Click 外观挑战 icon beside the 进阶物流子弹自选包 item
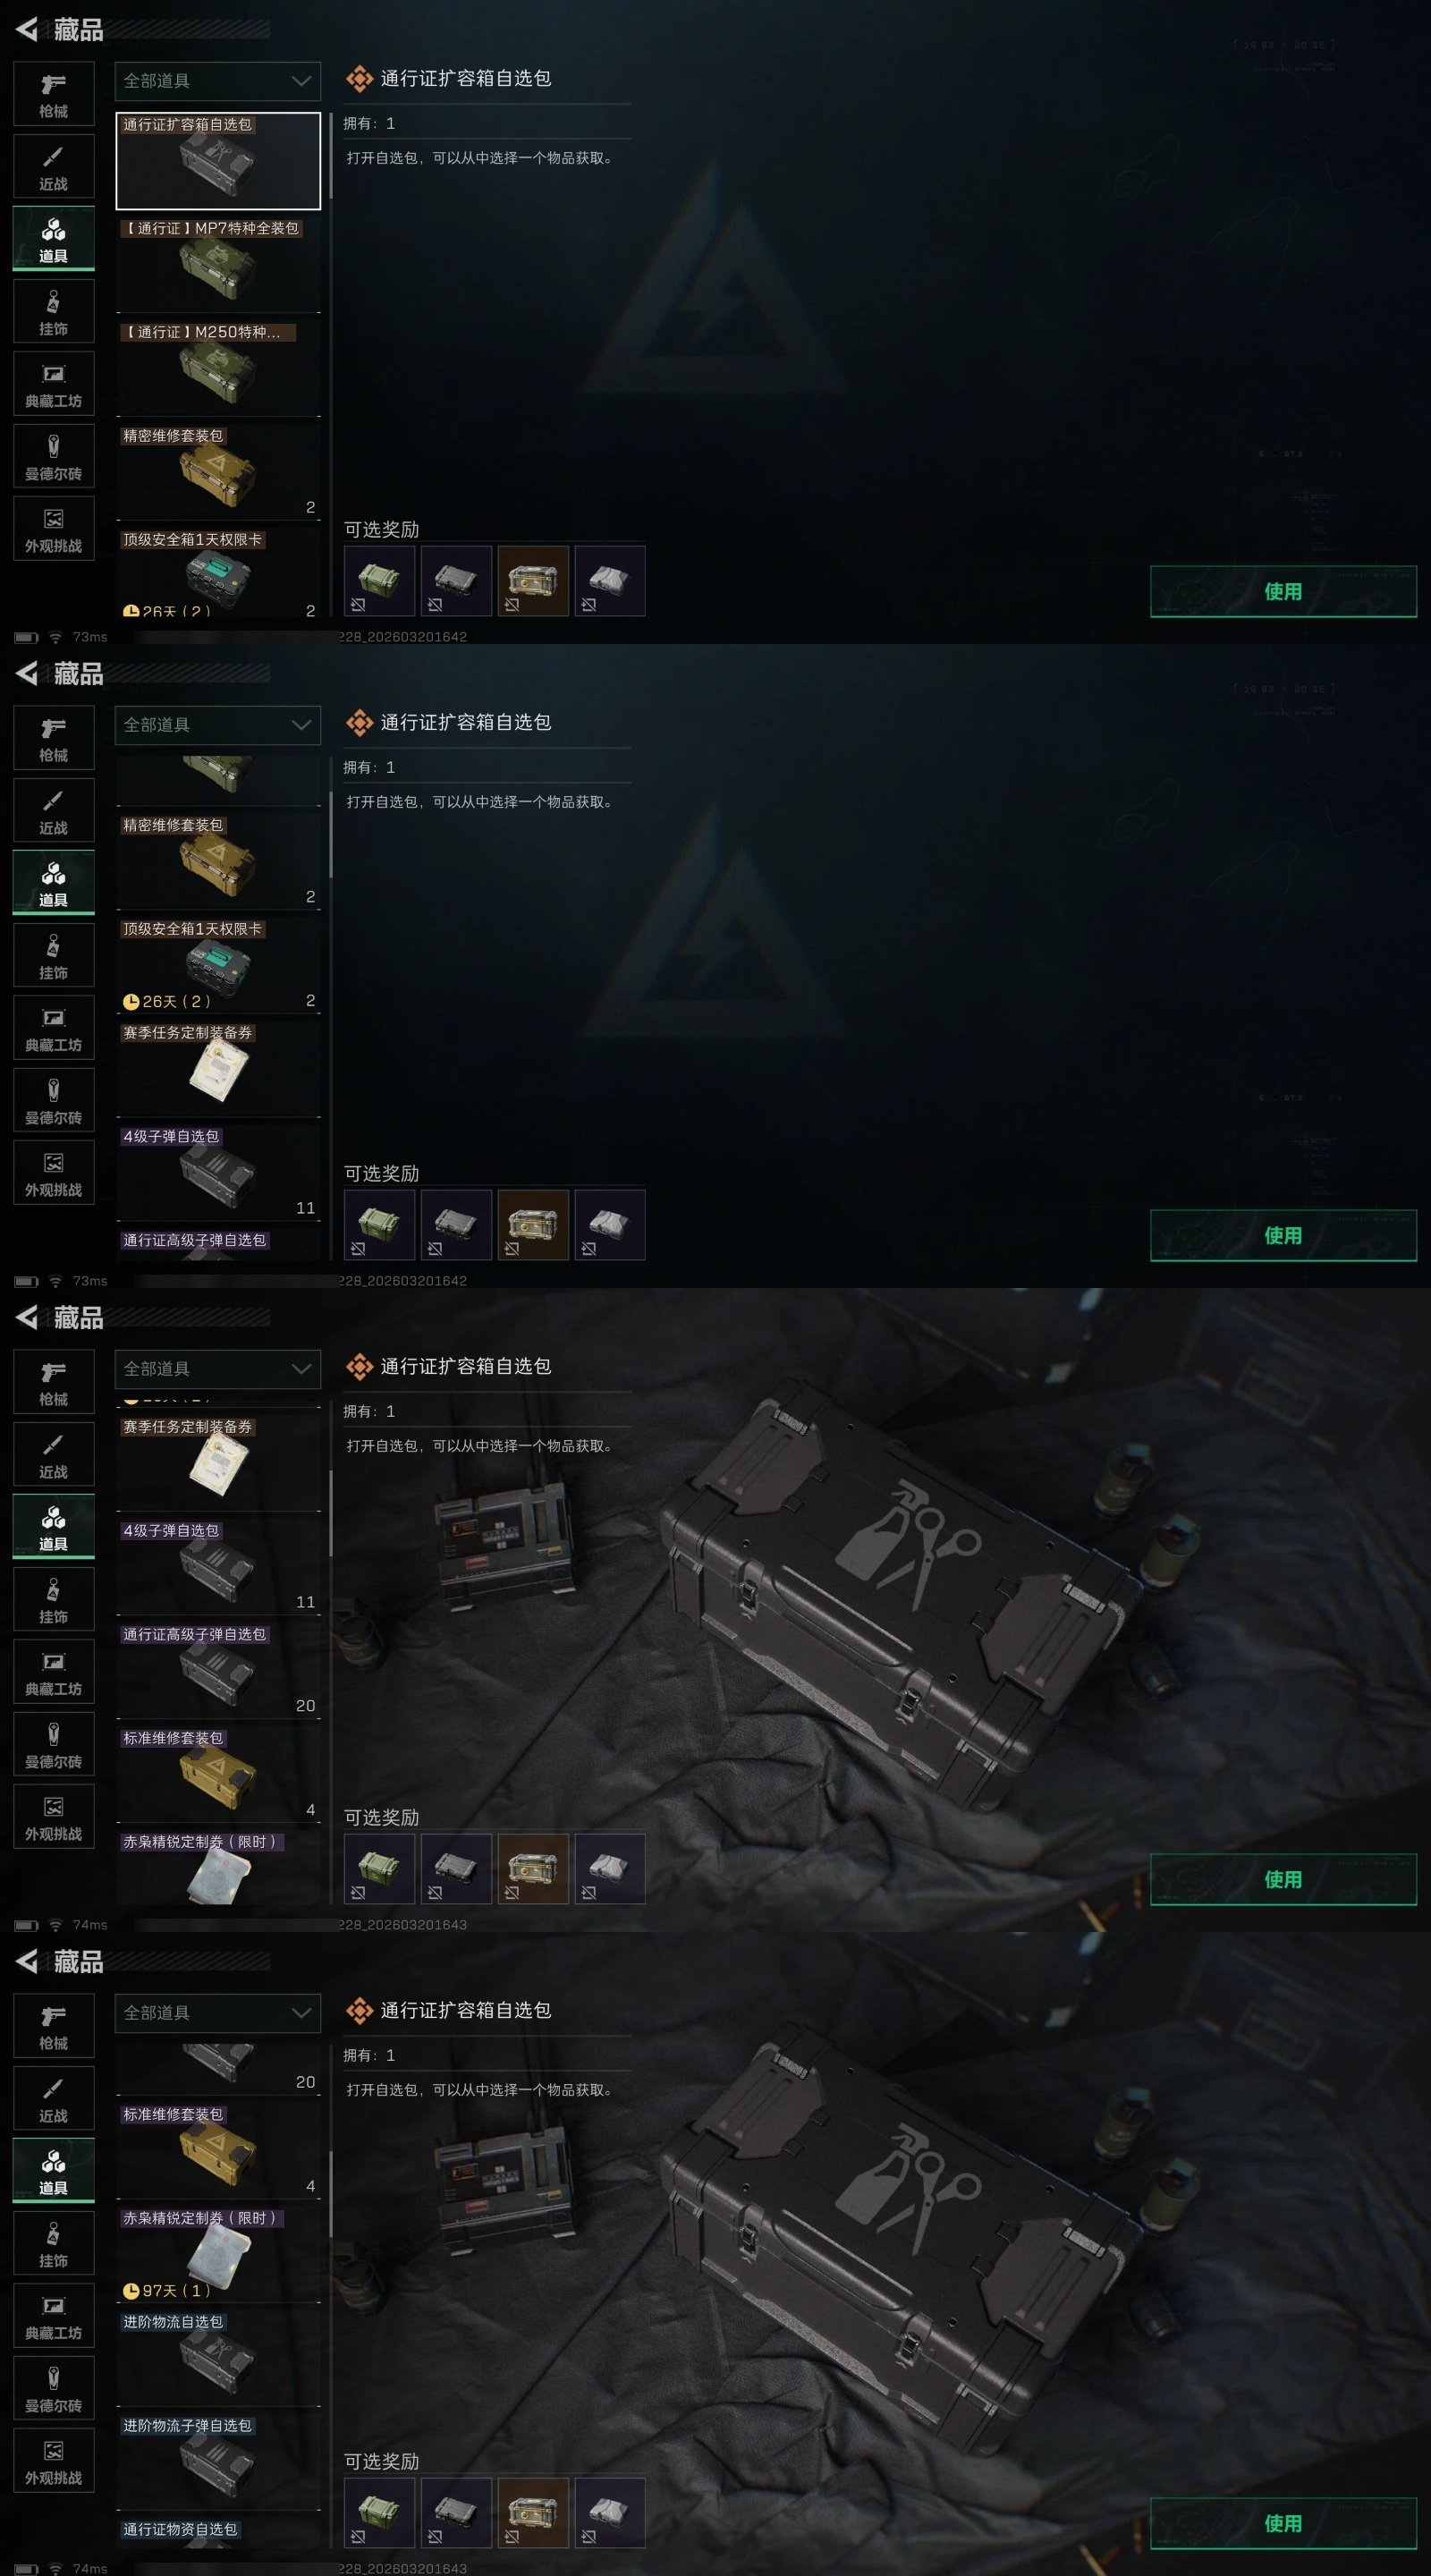The image size is (1431, 2576). coord(54,2461)
